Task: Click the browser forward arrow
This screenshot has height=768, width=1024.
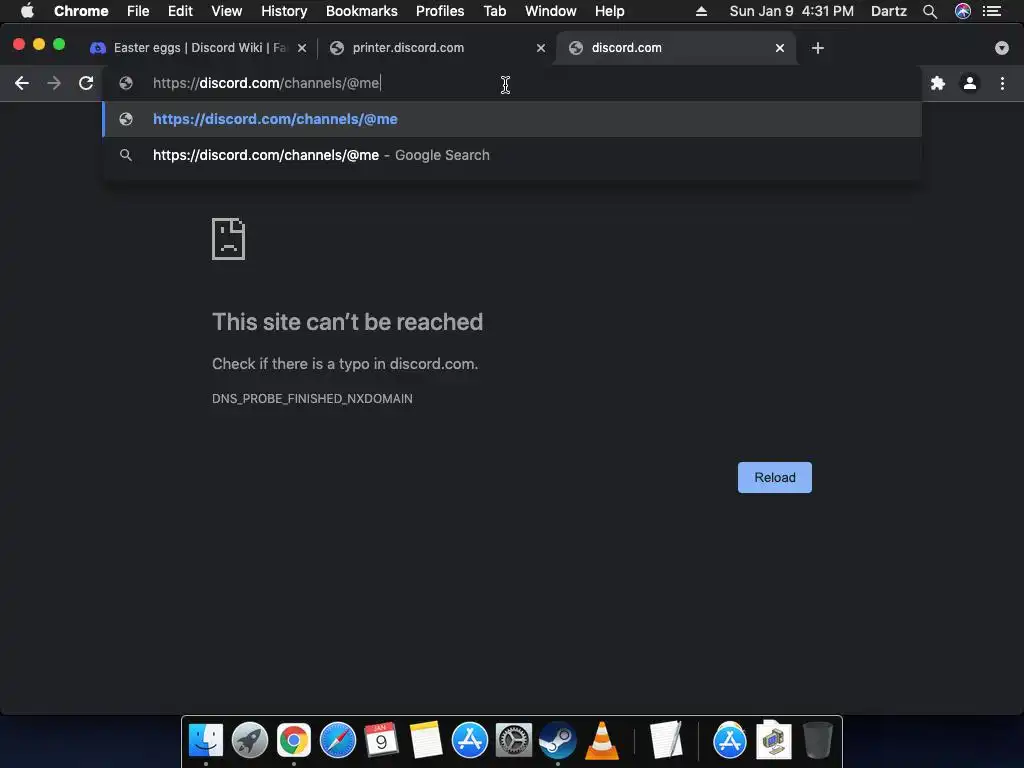Action: (x=54, y=83)
